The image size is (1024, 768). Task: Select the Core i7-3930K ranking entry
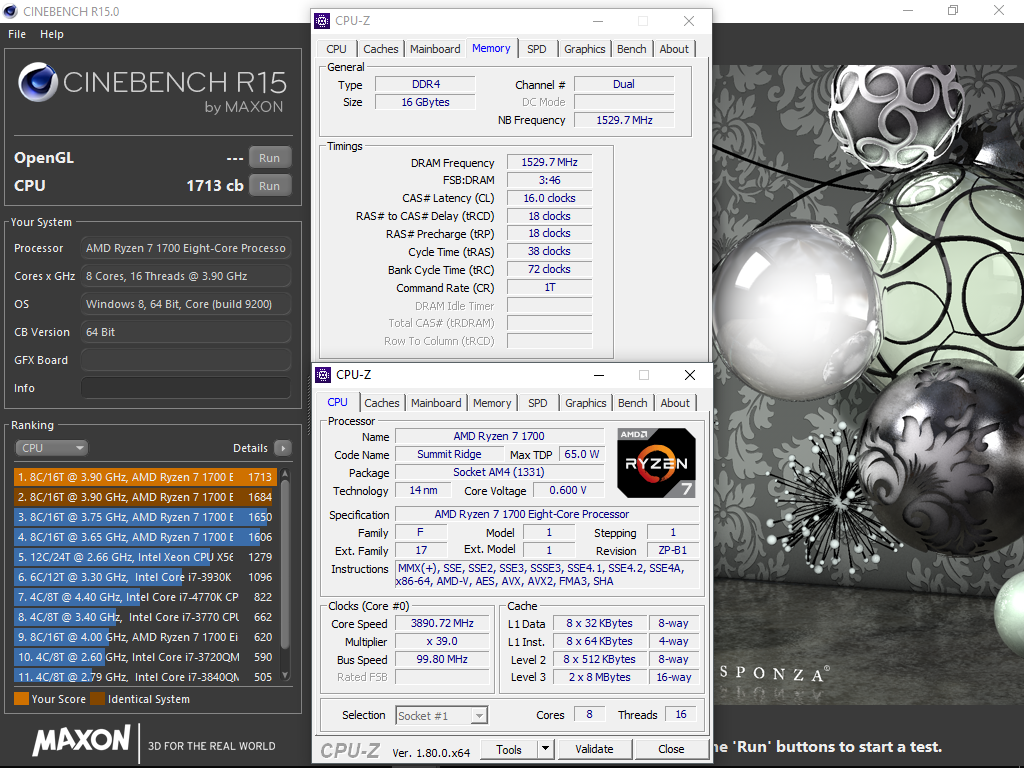point(145,577)
